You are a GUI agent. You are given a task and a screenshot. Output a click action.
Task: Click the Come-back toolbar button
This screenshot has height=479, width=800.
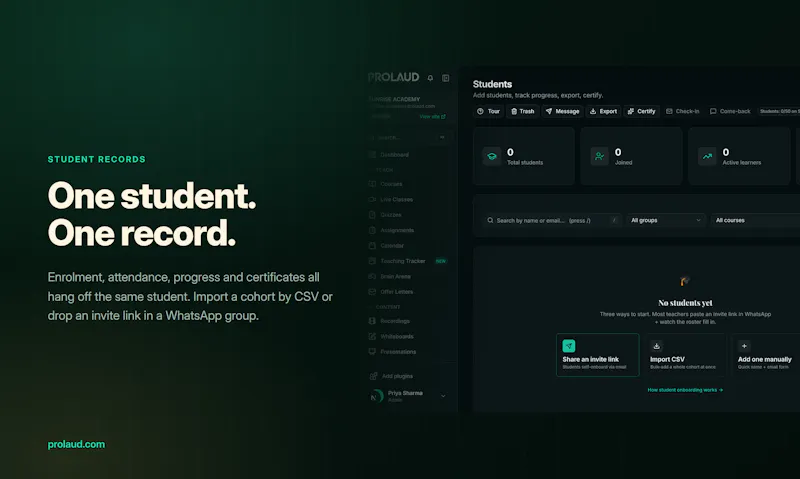pyautogui.click(x=730, y=111)
